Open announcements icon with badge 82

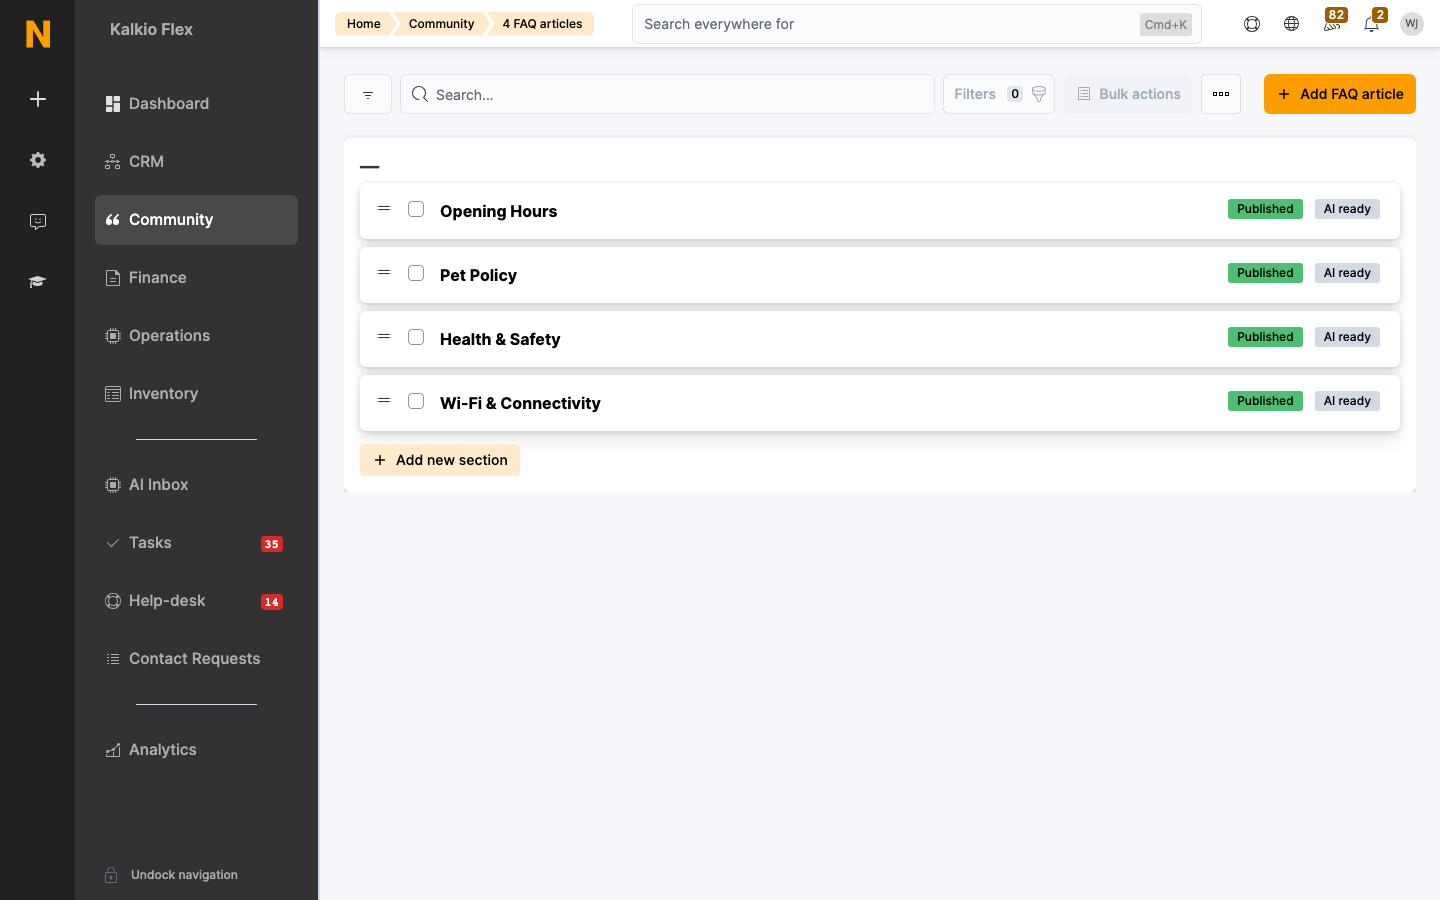coord(1332,22)
